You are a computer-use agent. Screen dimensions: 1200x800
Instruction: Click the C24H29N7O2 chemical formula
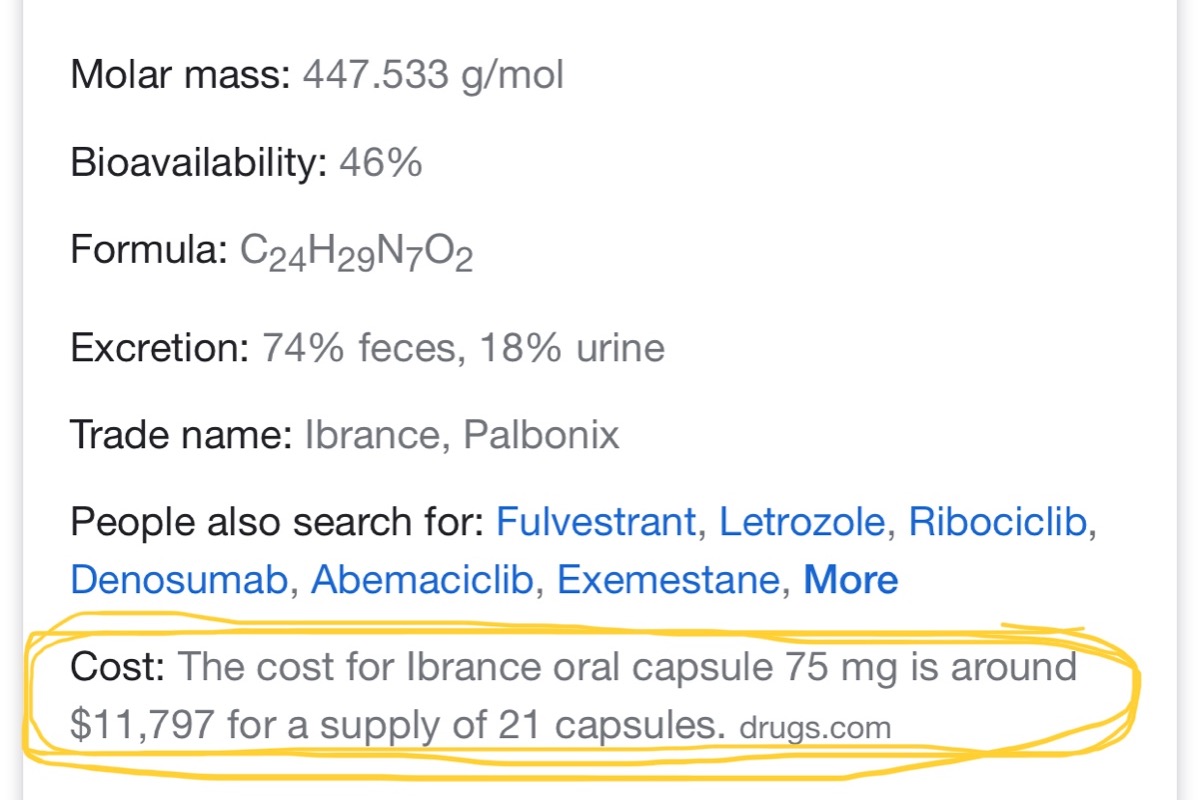pyautogui.click(x=356, y=252)
